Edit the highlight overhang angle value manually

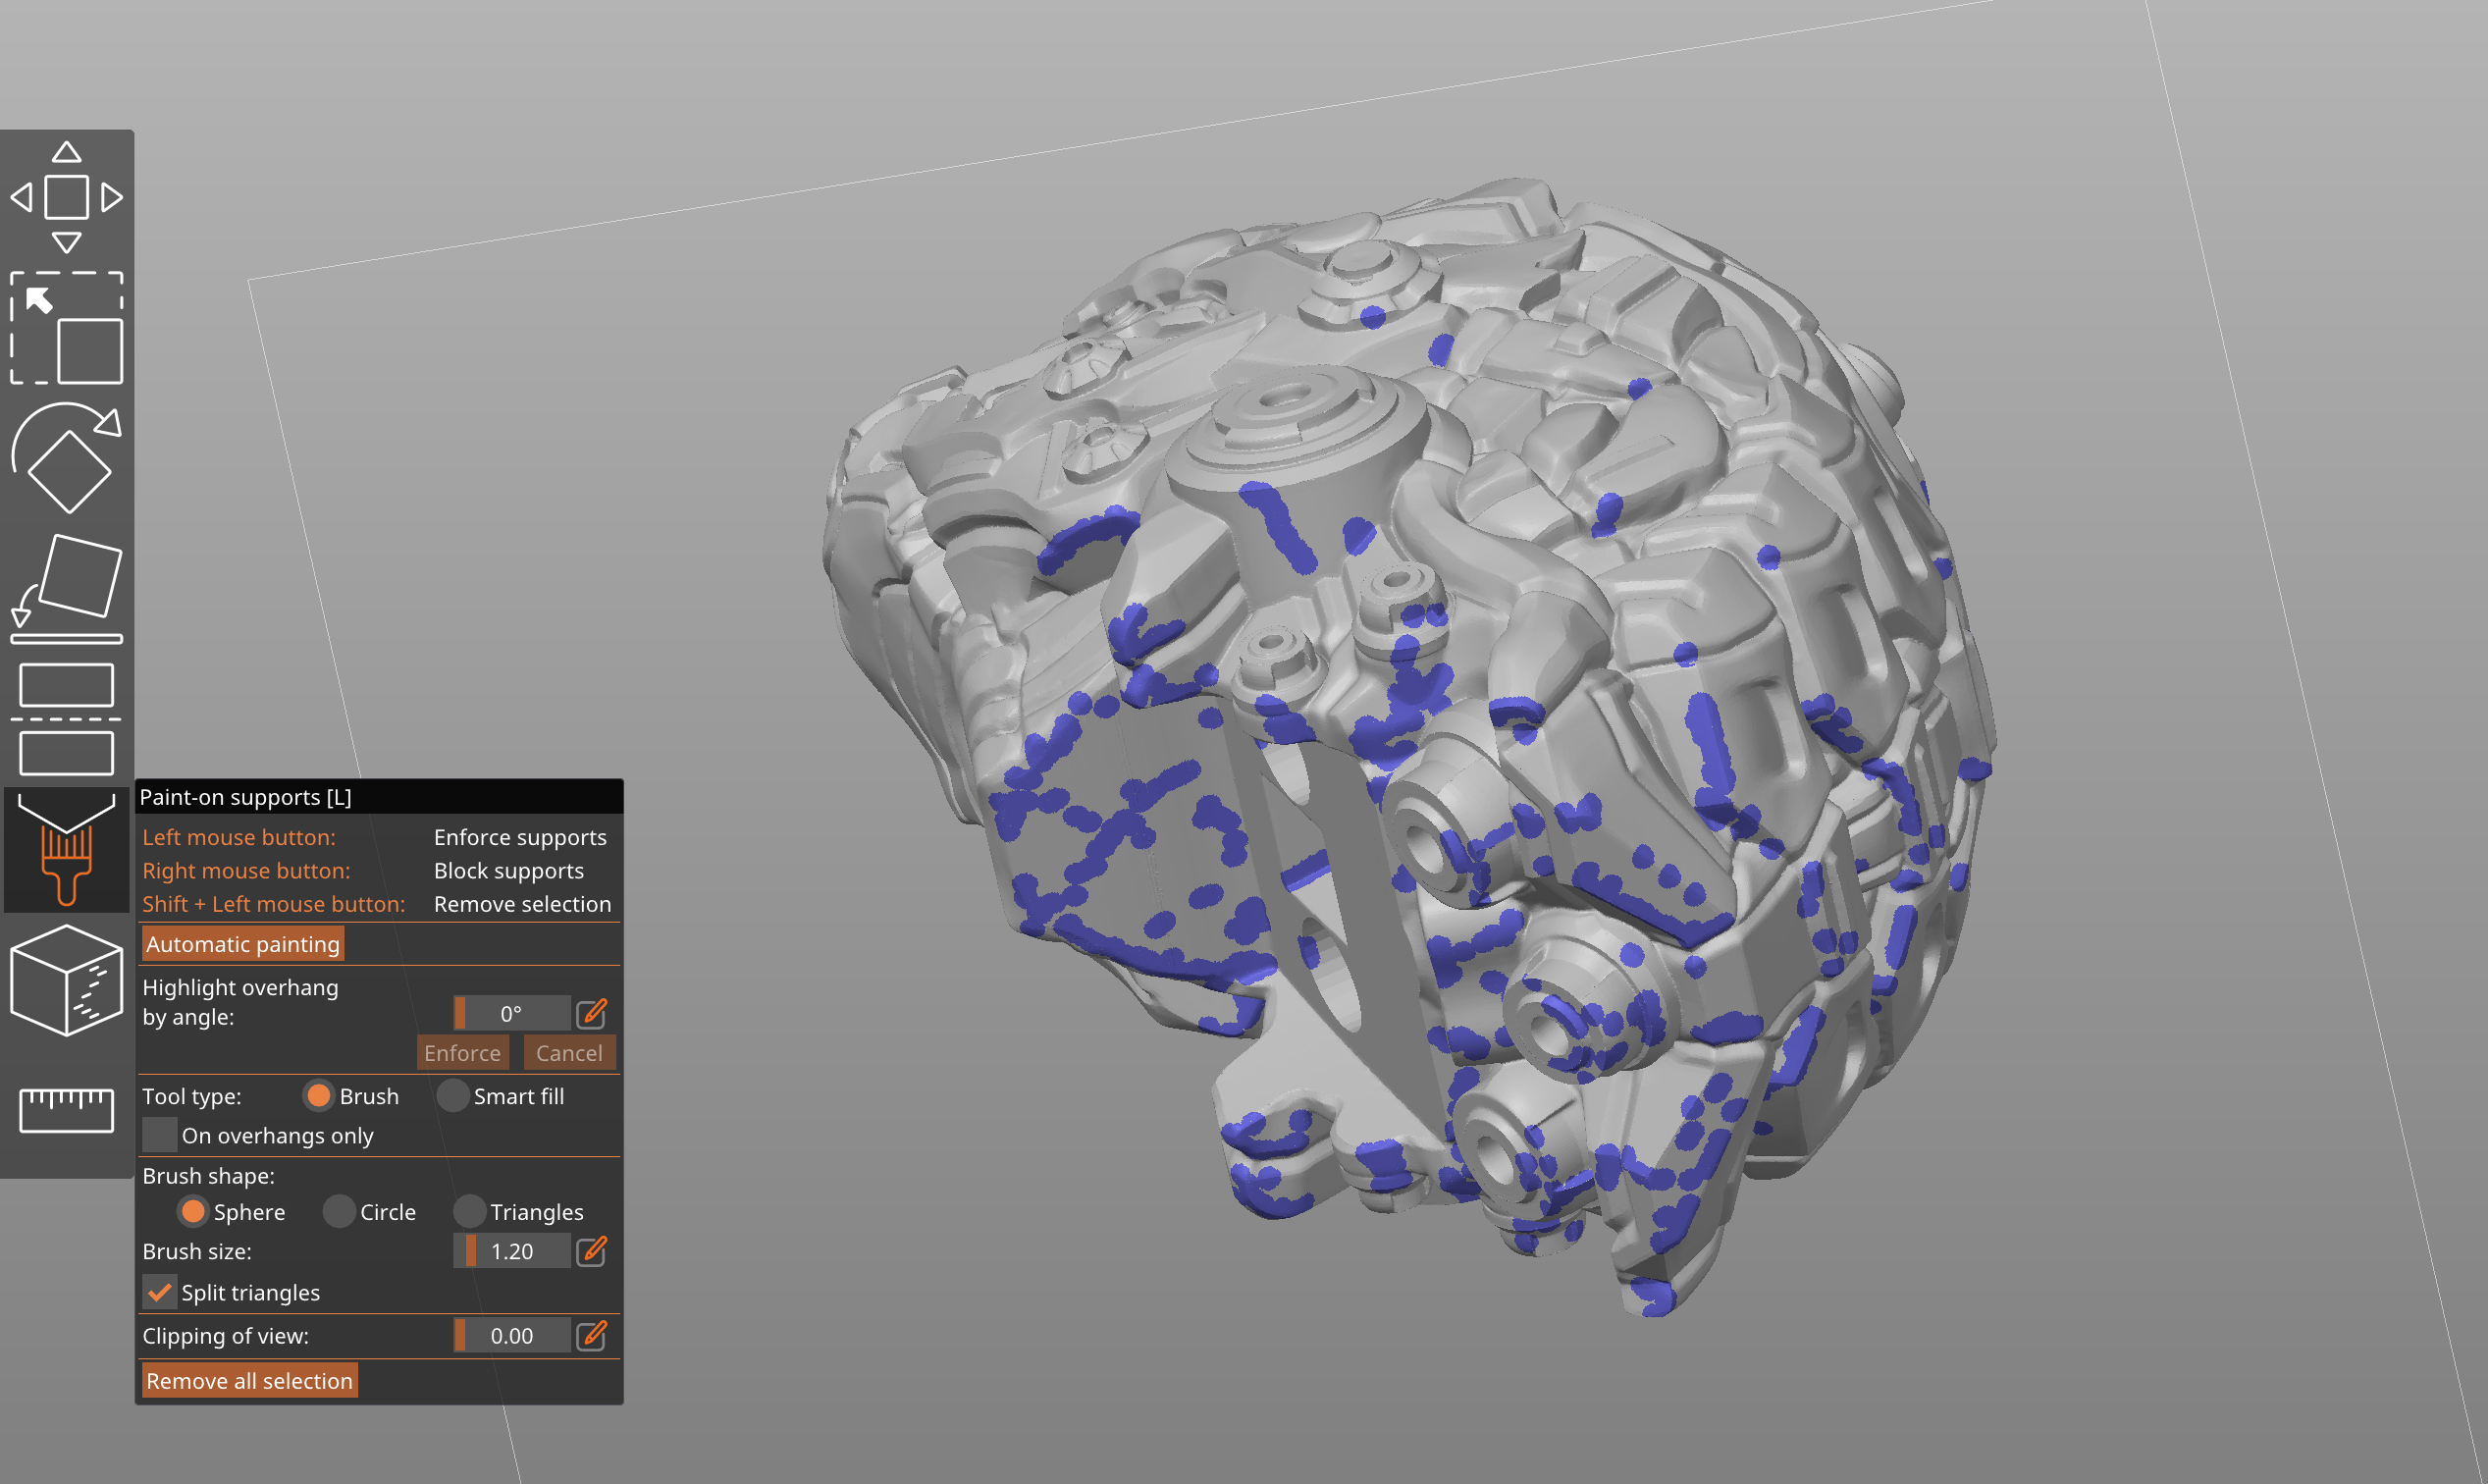(592, 1013)
